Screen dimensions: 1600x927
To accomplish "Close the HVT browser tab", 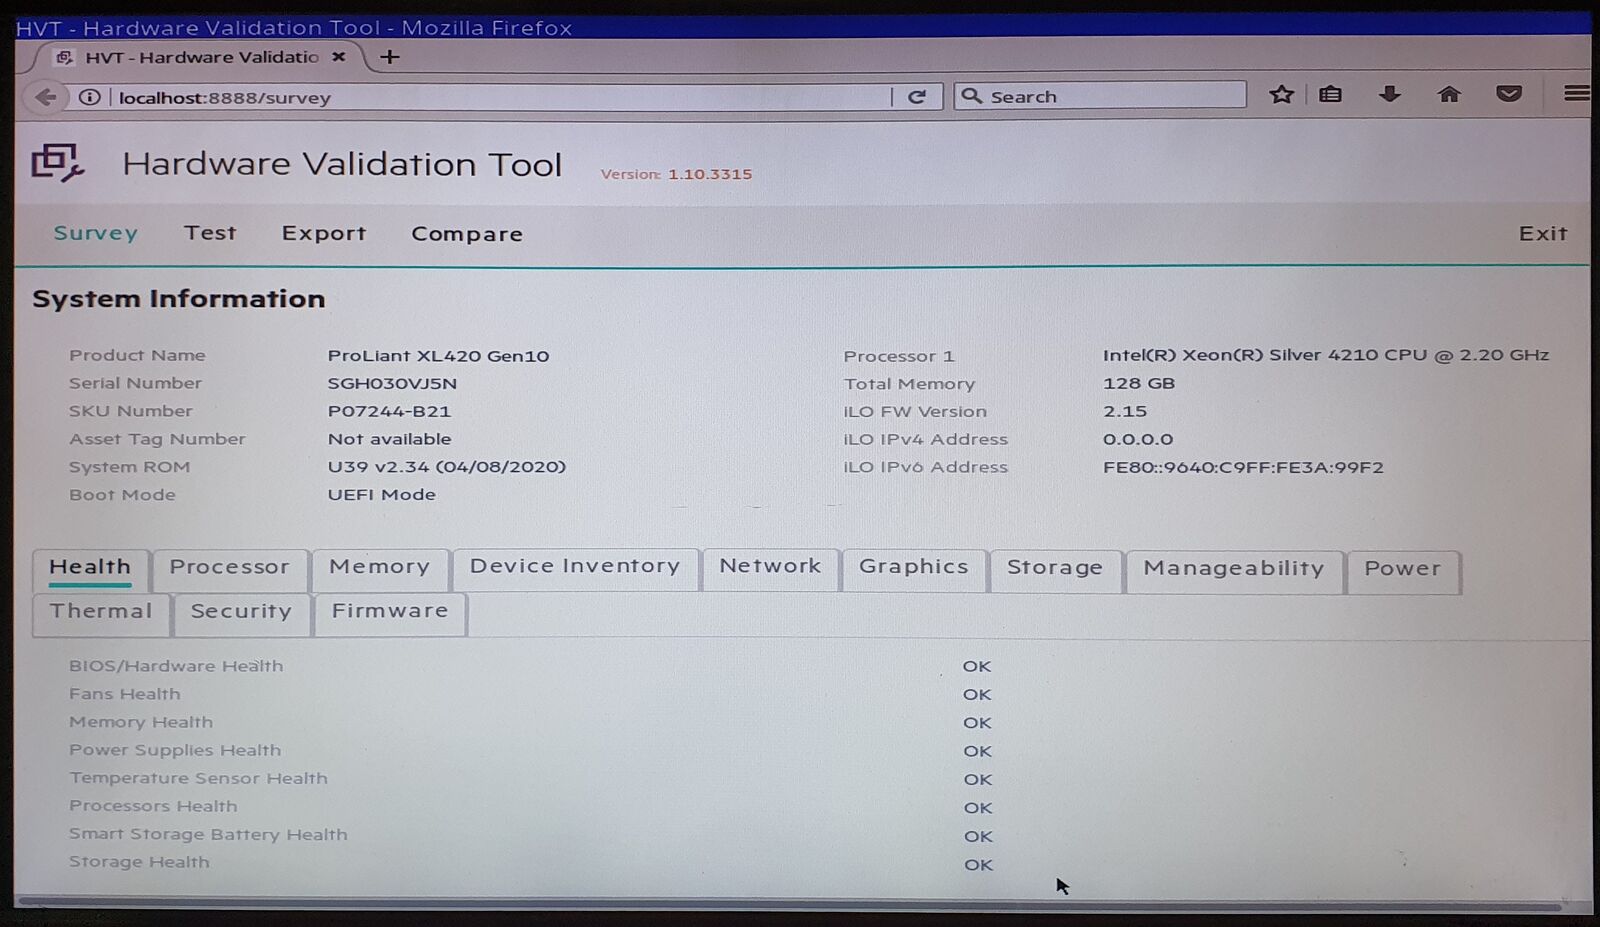I will coord(339,57).
